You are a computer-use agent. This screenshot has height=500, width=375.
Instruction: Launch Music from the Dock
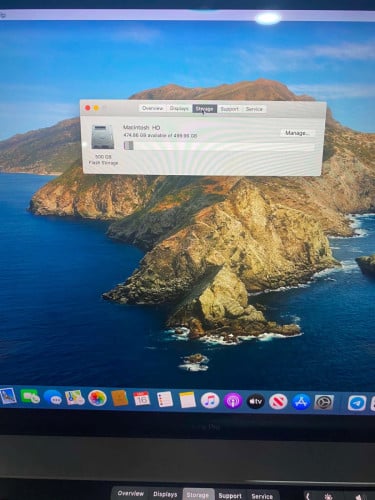click(x=210, y=400)
